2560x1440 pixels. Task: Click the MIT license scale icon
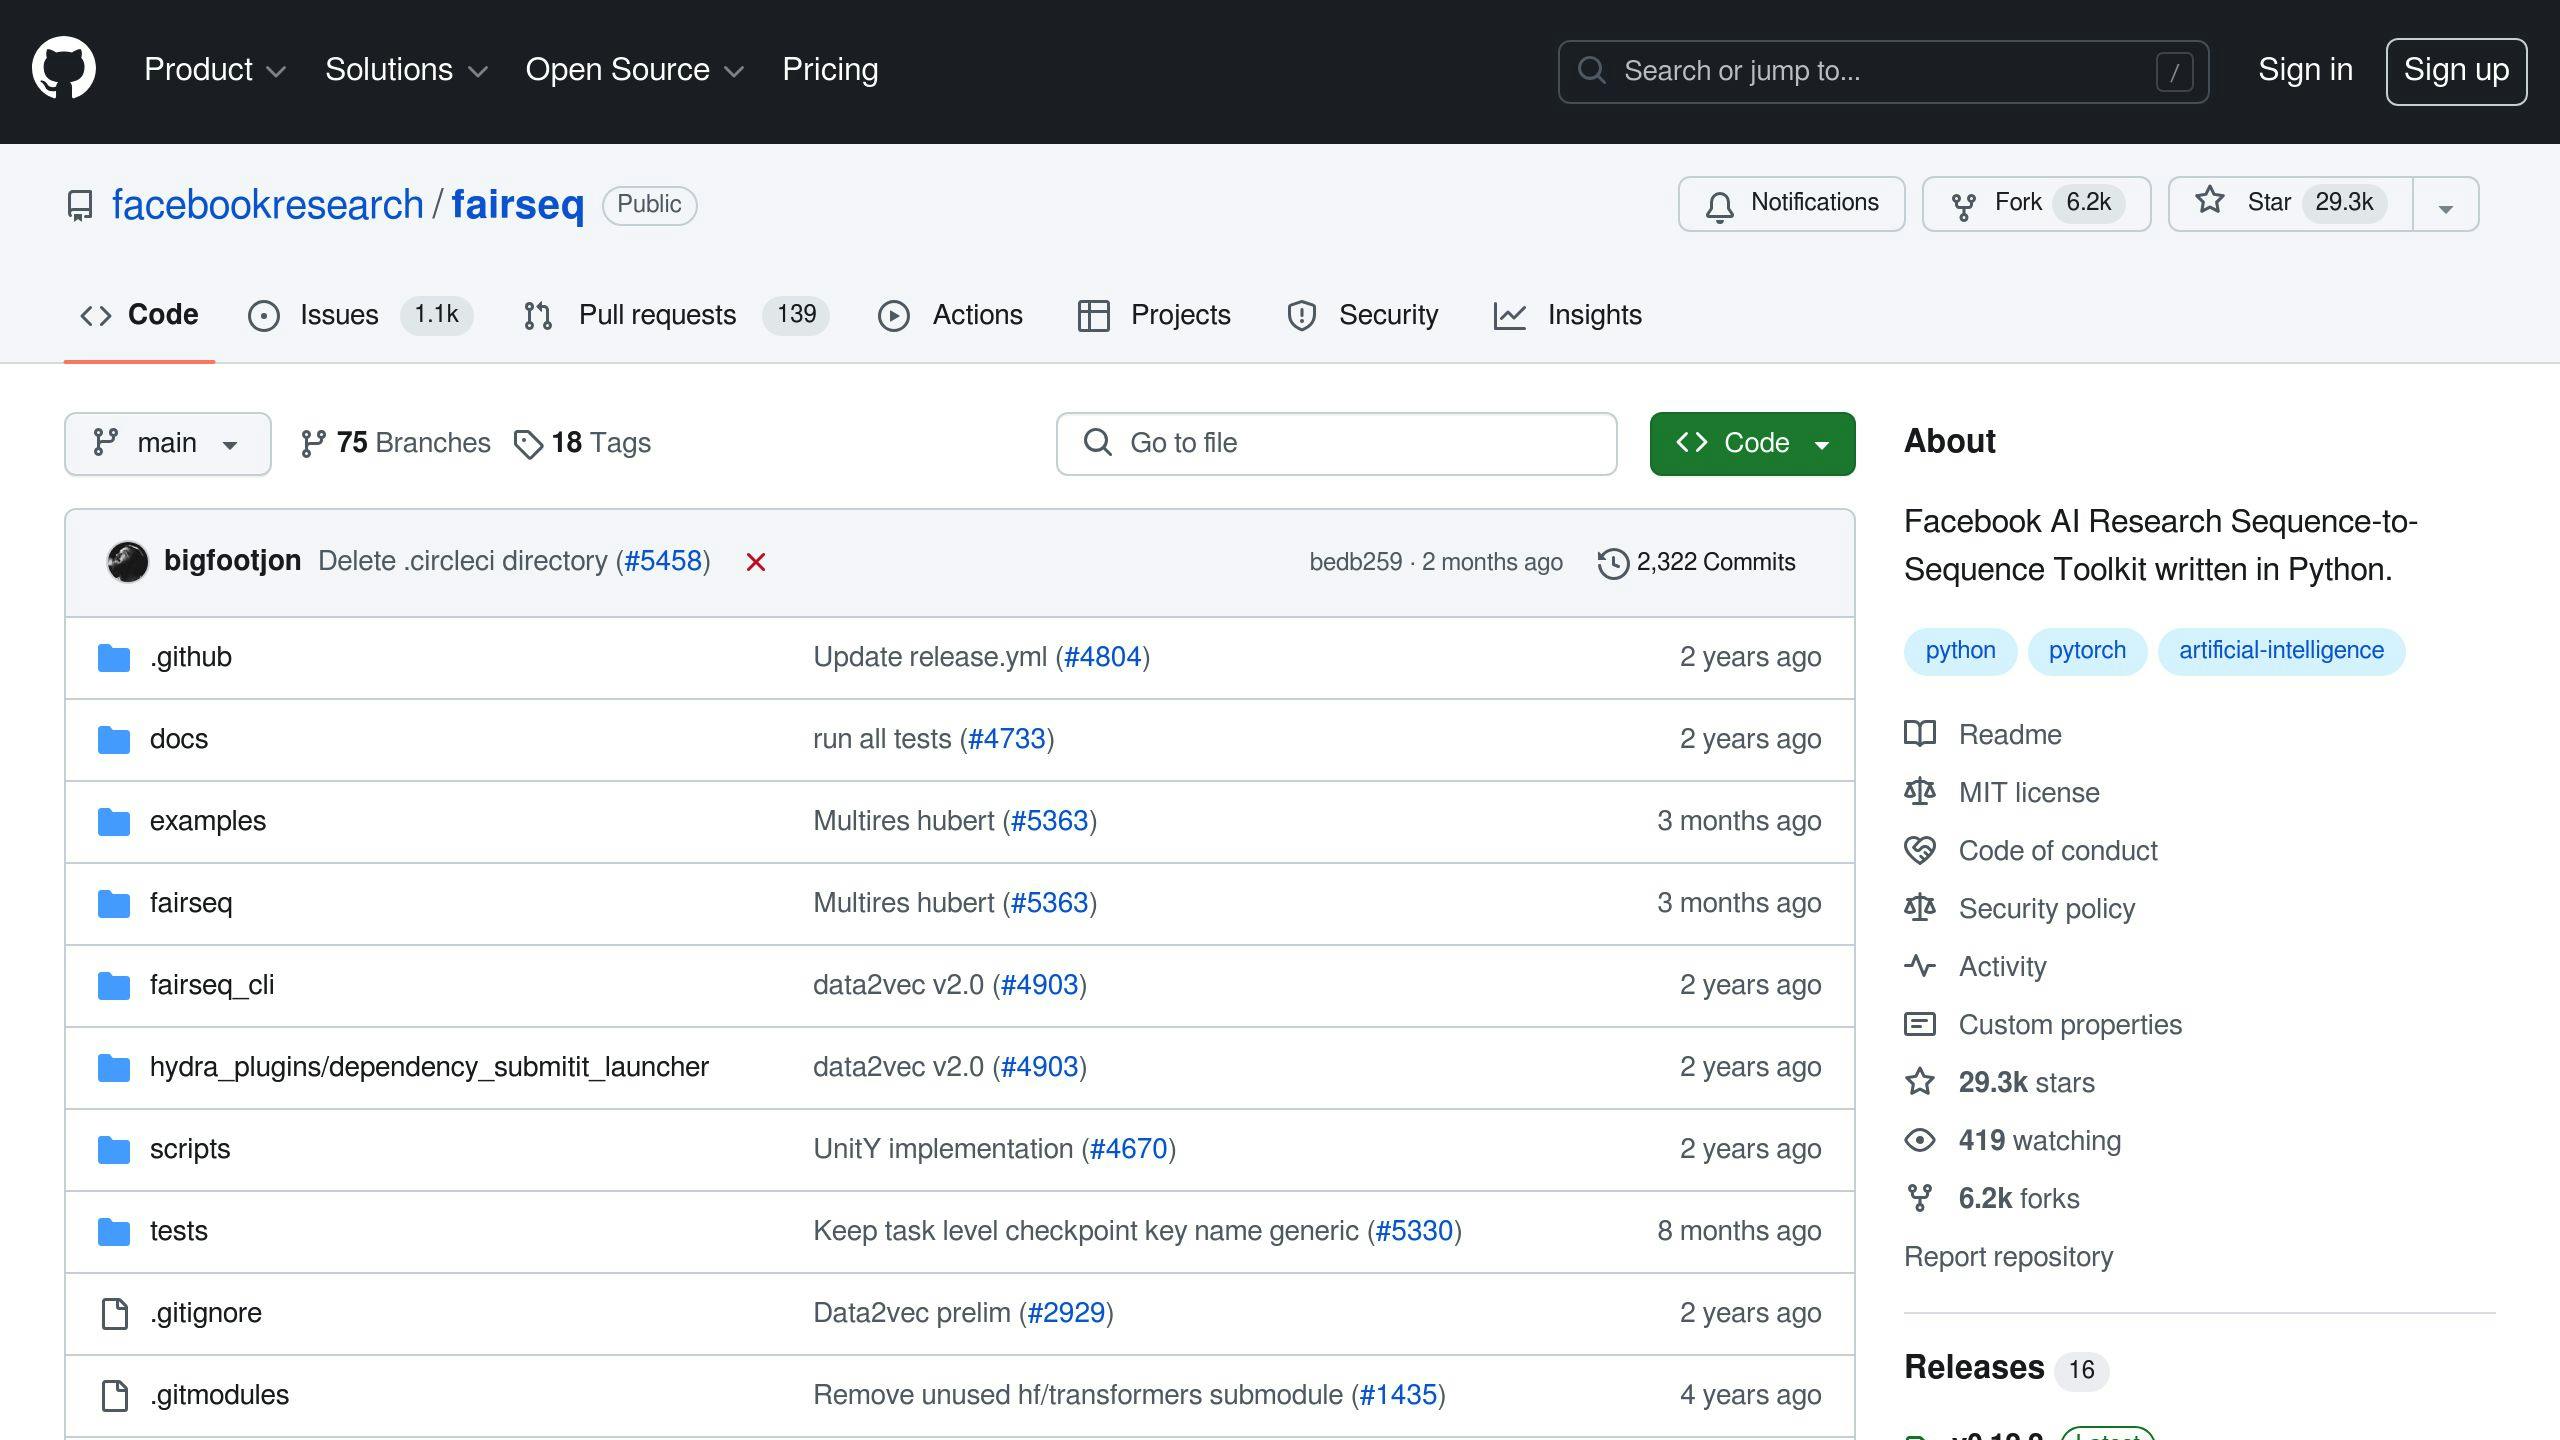pos(1919,792)
